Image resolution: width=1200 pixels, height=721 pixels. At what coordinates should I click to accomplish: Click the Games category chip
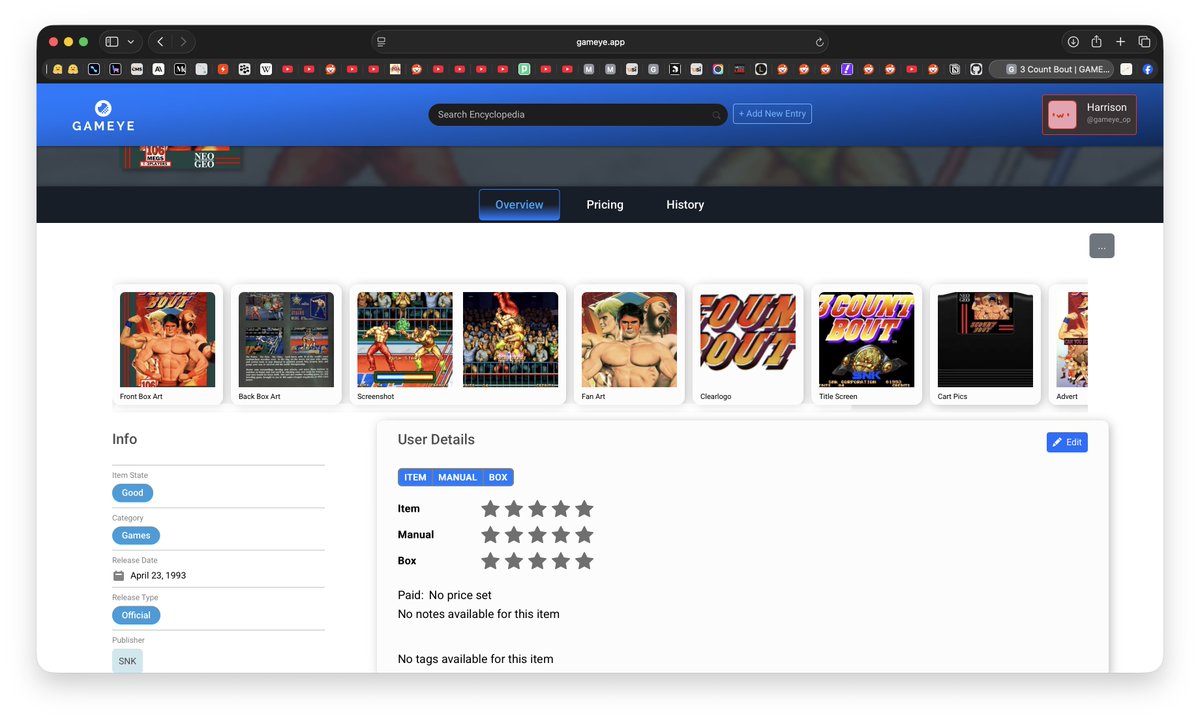click(x=136, y=535)
